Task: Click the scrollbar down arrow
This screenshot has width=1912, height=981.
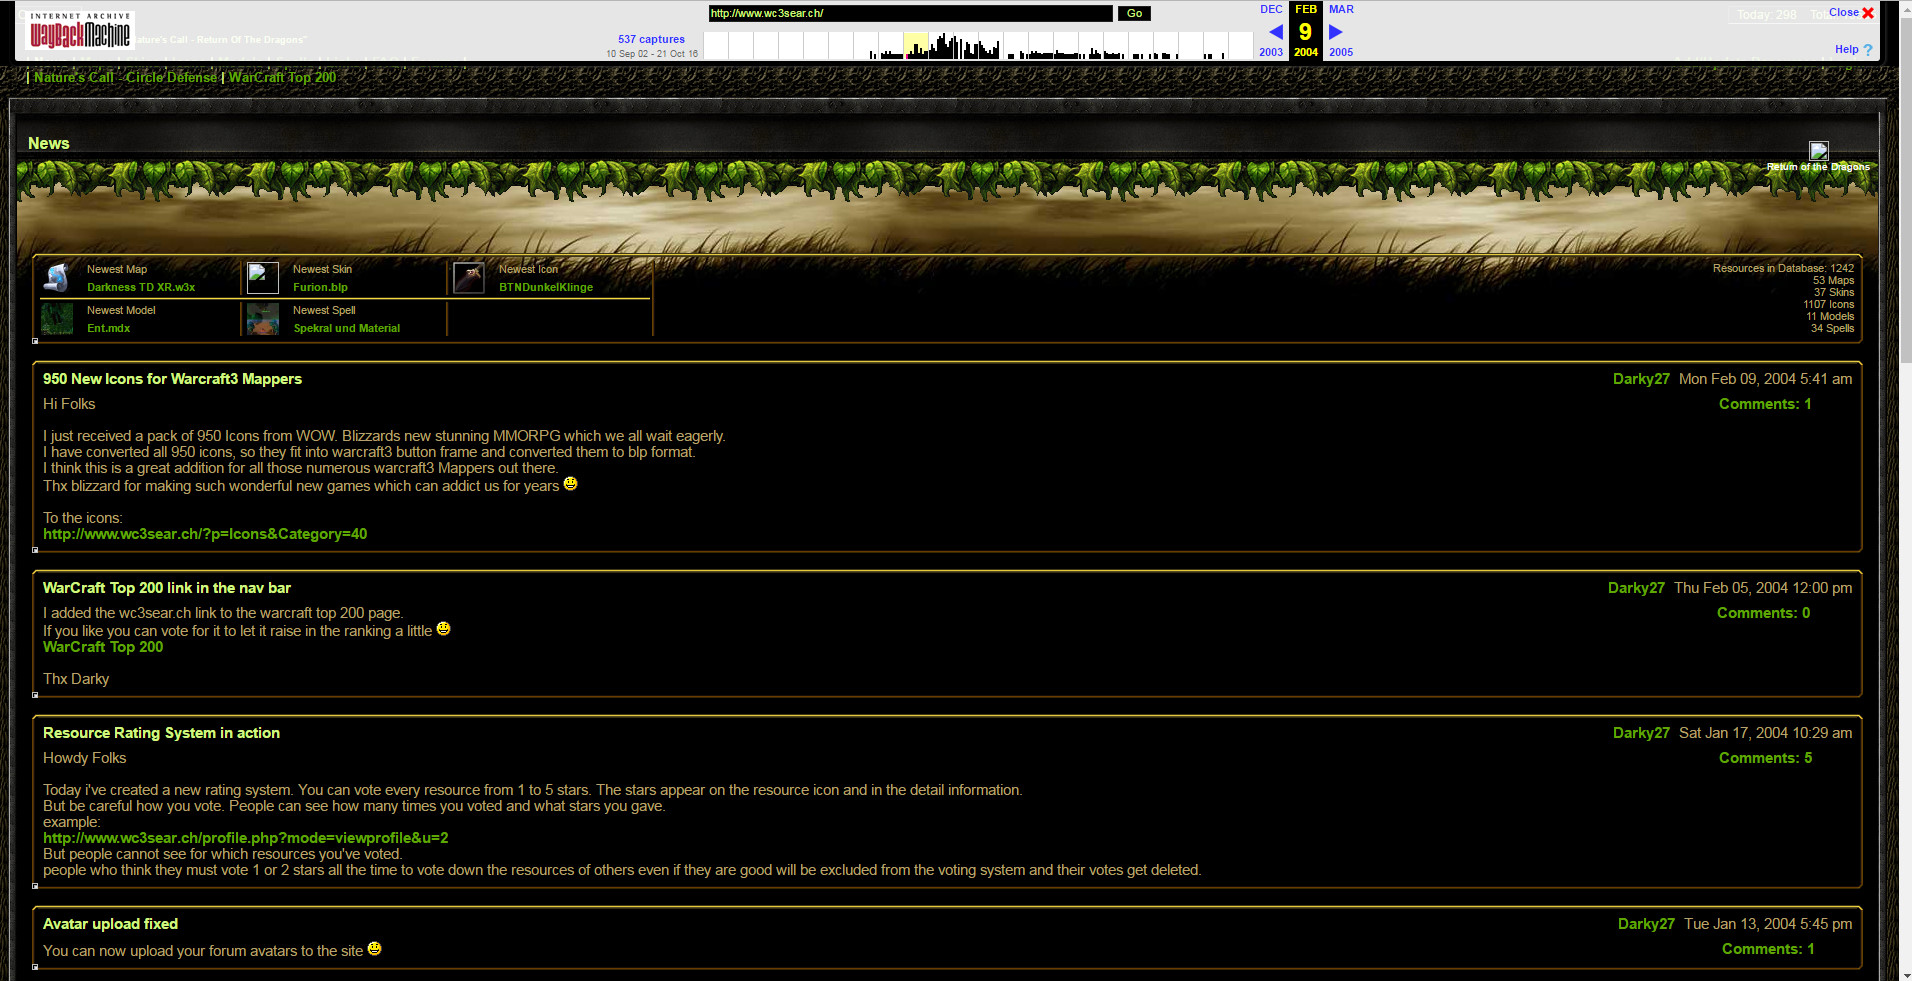Action: [1905, 974]
